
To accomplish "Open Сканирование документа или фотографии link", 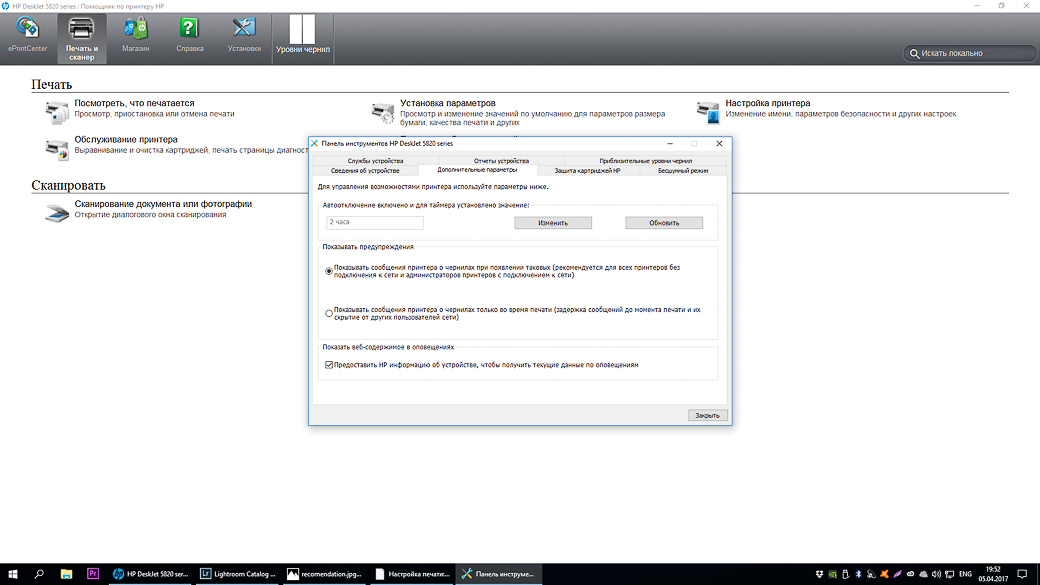I will (163, 204).
